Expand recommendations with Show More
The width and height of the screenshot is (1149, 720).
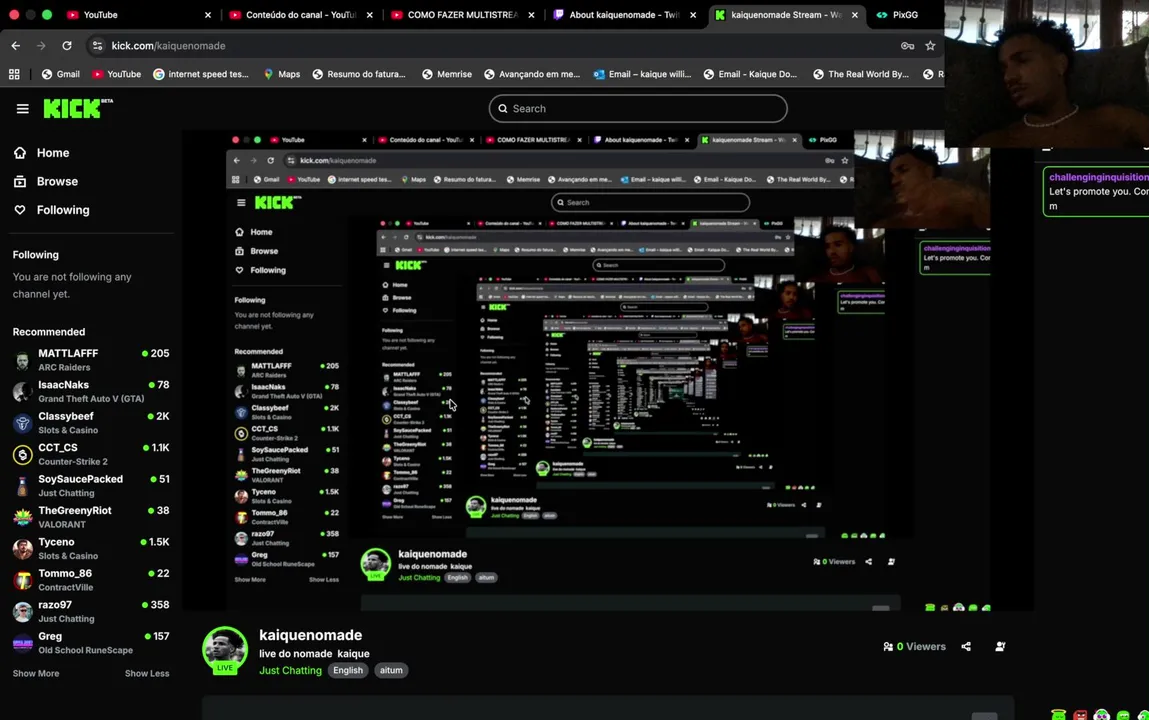click(x=36, y=673)
